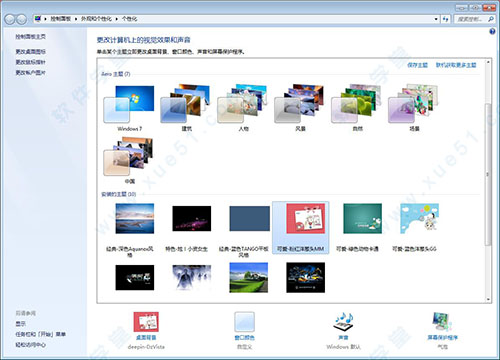Click the back navigation arrow

pos(10,19)
